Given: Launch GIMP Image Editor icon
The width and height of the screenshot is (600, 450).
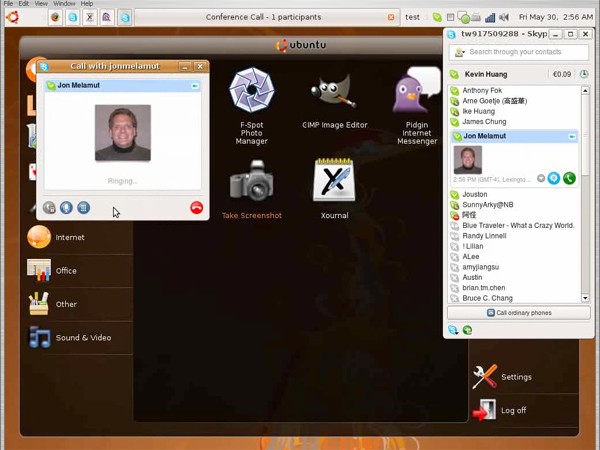Looking at the screenshot, I should click(334, 93).
